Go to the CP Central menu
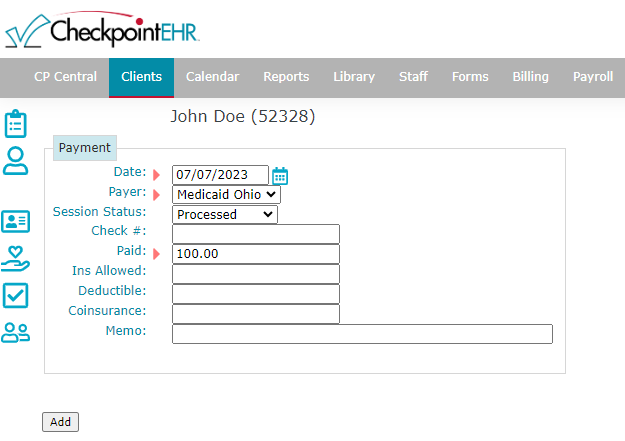This screenshot has height=441, width=625. (65, 77)
